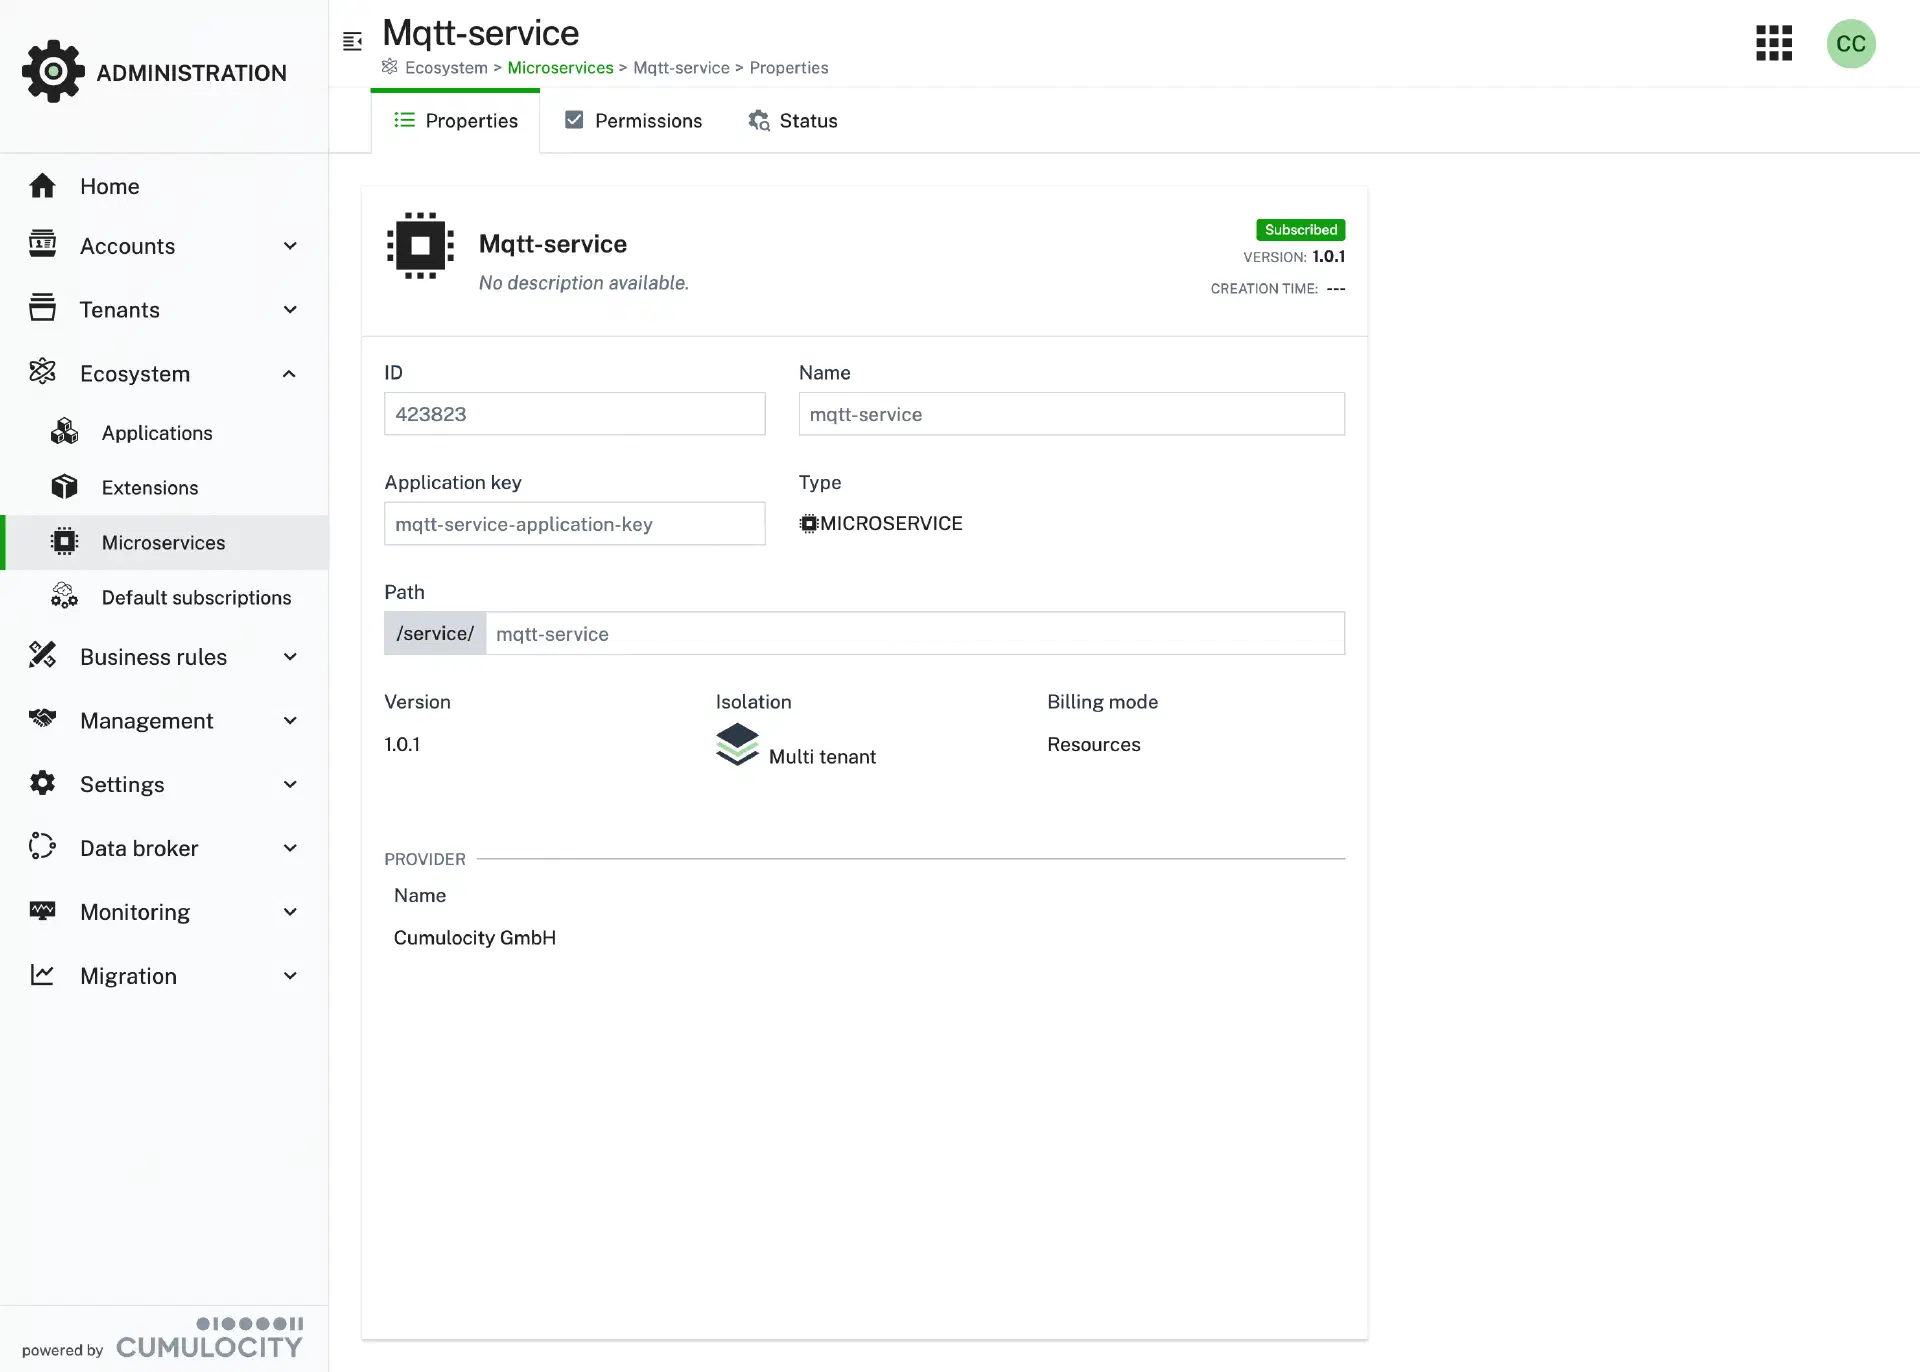Select Microservices in the sidebar

[x=164, y=543]
